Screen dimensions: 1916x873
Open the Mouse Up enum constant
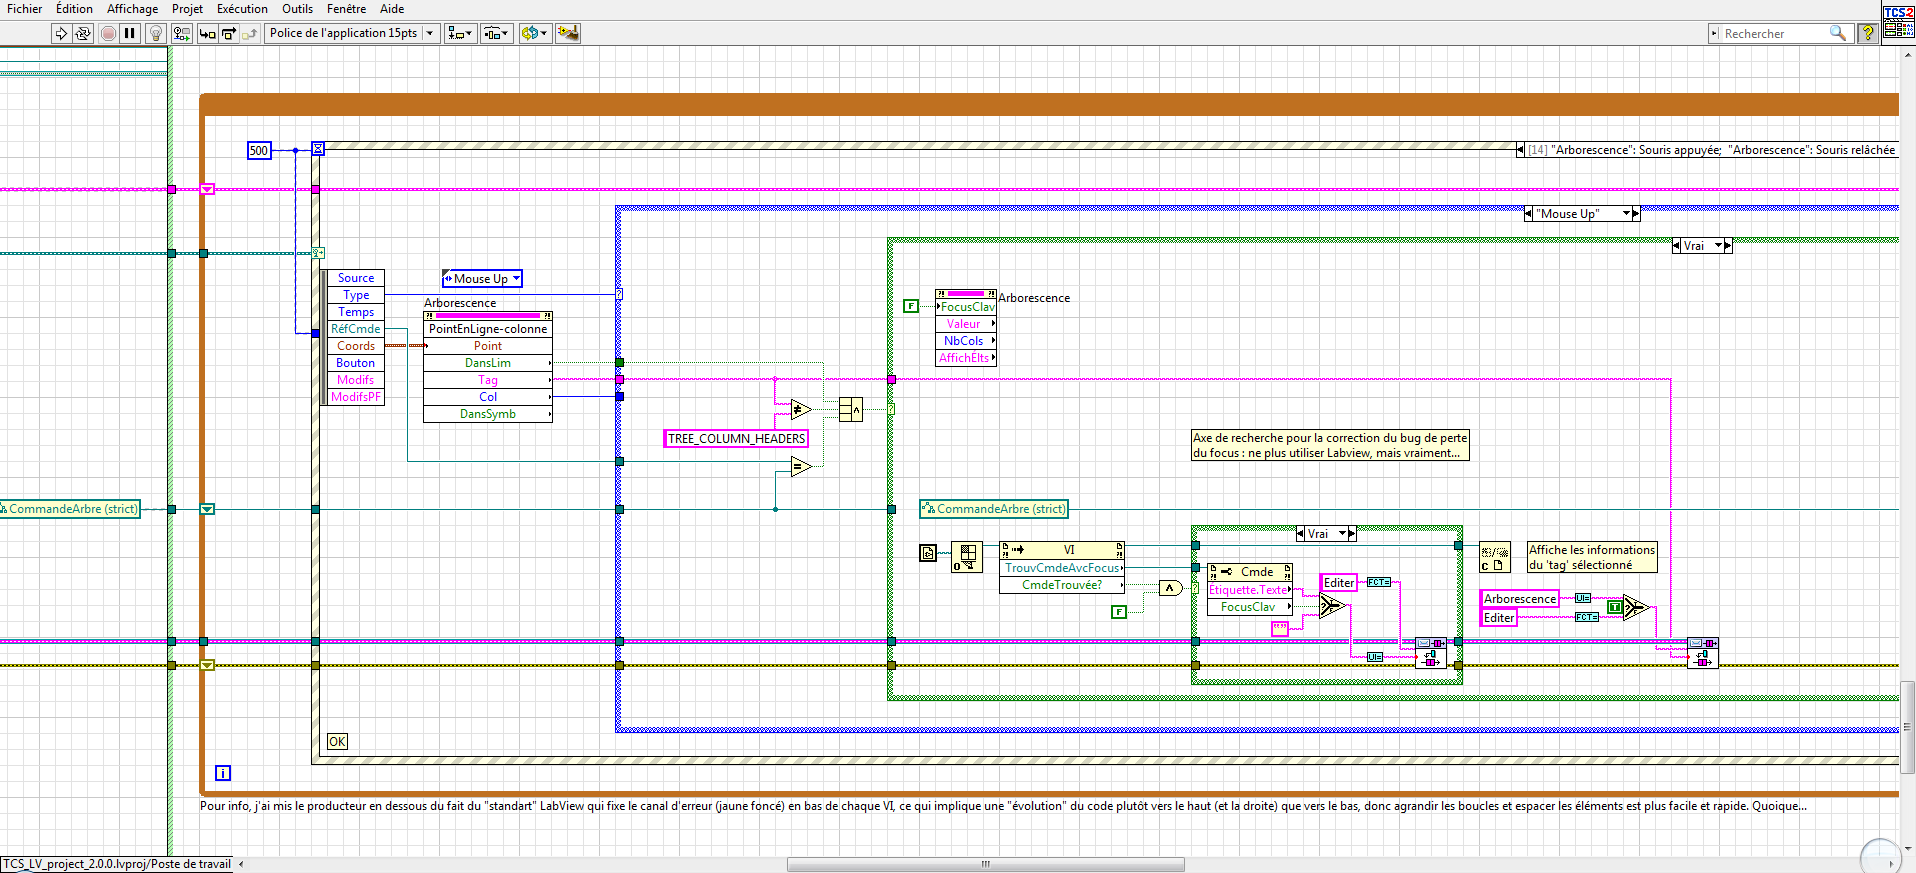point(482,279)
